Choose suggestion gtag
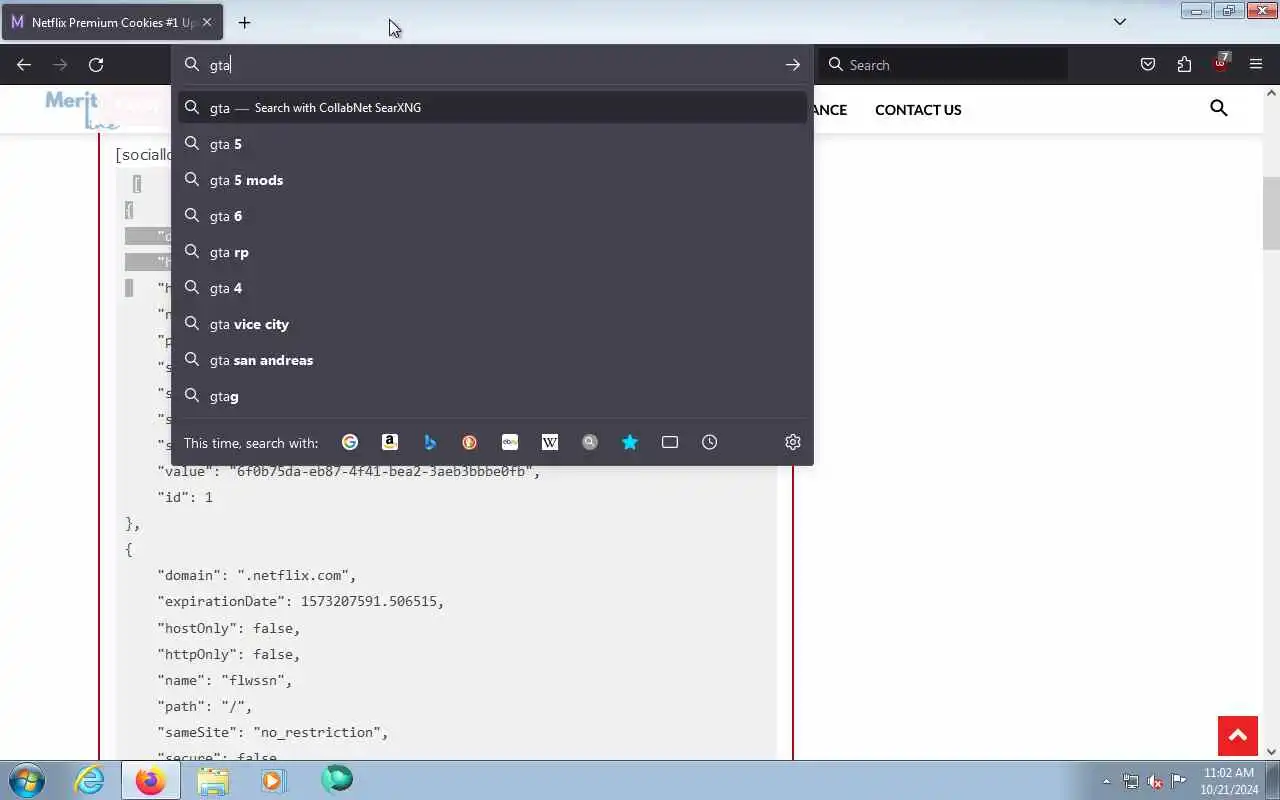 coord(493,396)
